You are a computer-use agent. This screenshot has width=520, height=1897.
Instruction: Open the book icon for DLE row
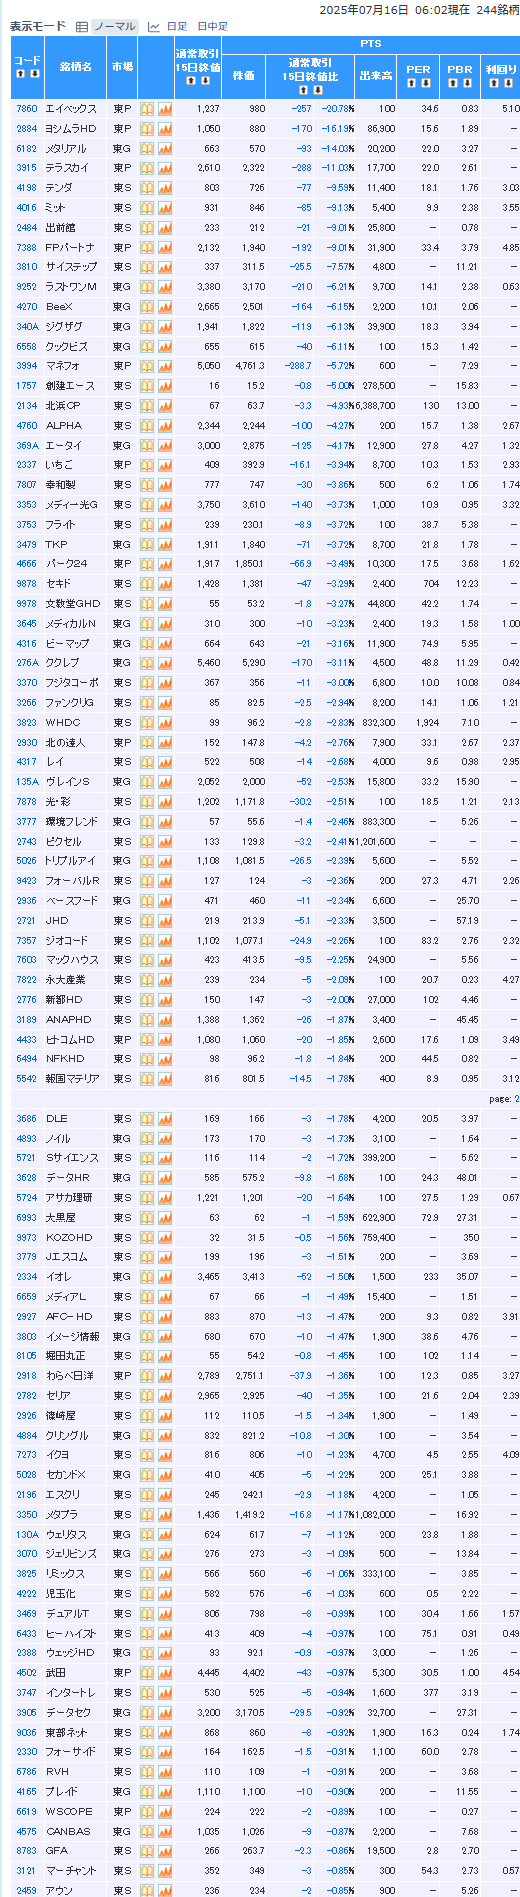[146, 1118]
